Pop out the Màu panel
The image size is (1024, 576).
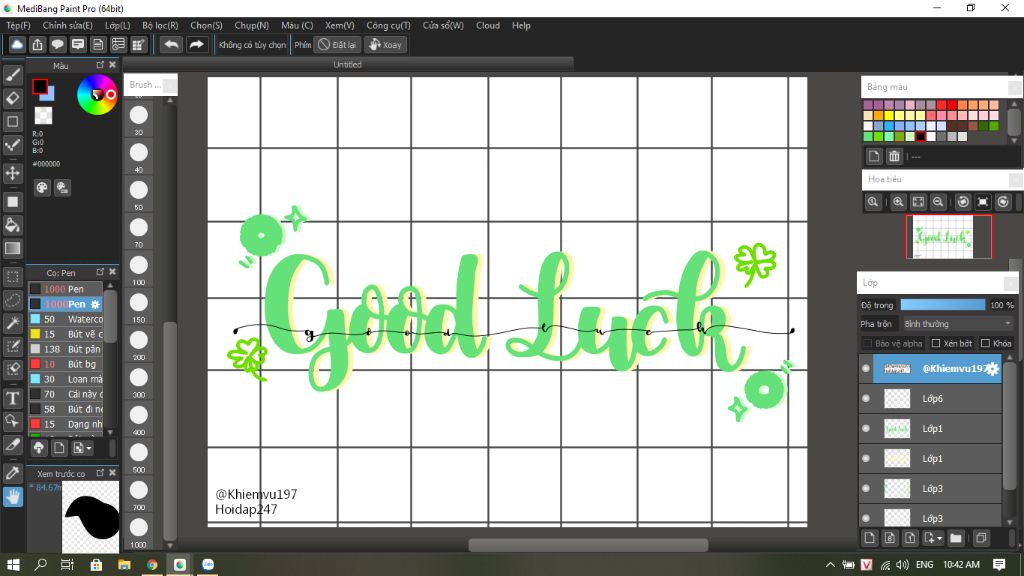pyautogui.click(x=100, y=65)
